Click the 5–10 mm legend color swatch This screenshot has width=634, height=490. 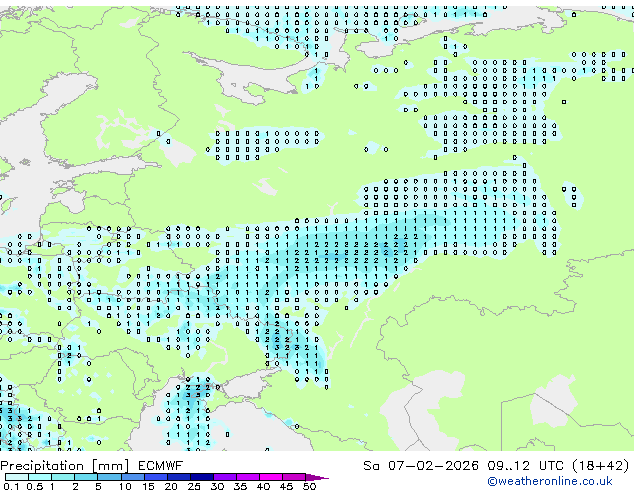pyautogui.click(x=110, y=477)
